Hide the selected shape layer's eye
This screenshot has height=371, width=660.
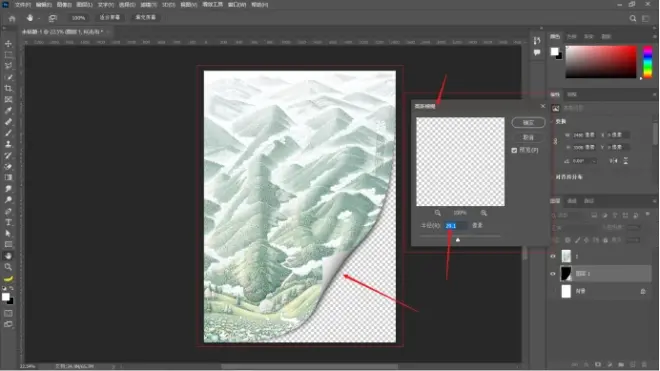pos(553,274)
